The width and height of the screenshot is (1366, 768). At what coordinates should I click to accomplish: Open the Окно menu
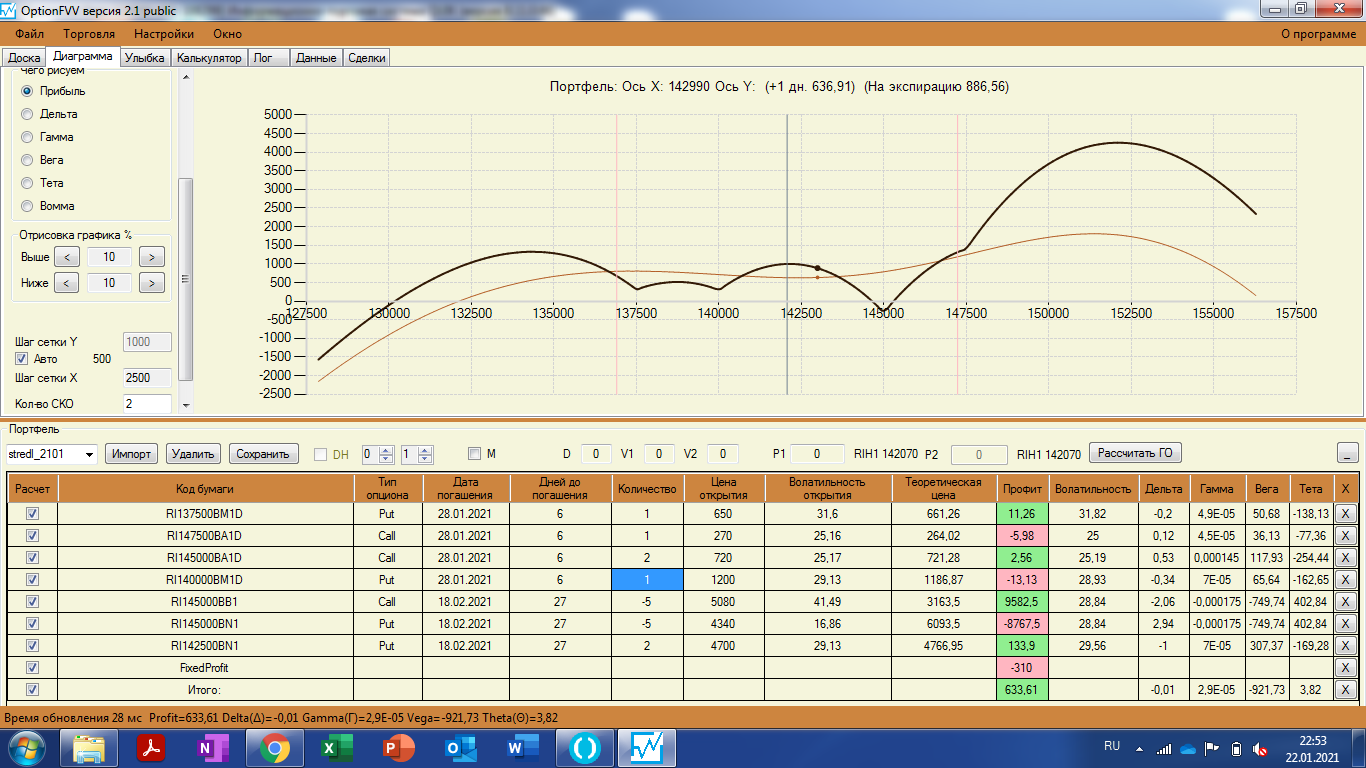[x=227, y=34]
